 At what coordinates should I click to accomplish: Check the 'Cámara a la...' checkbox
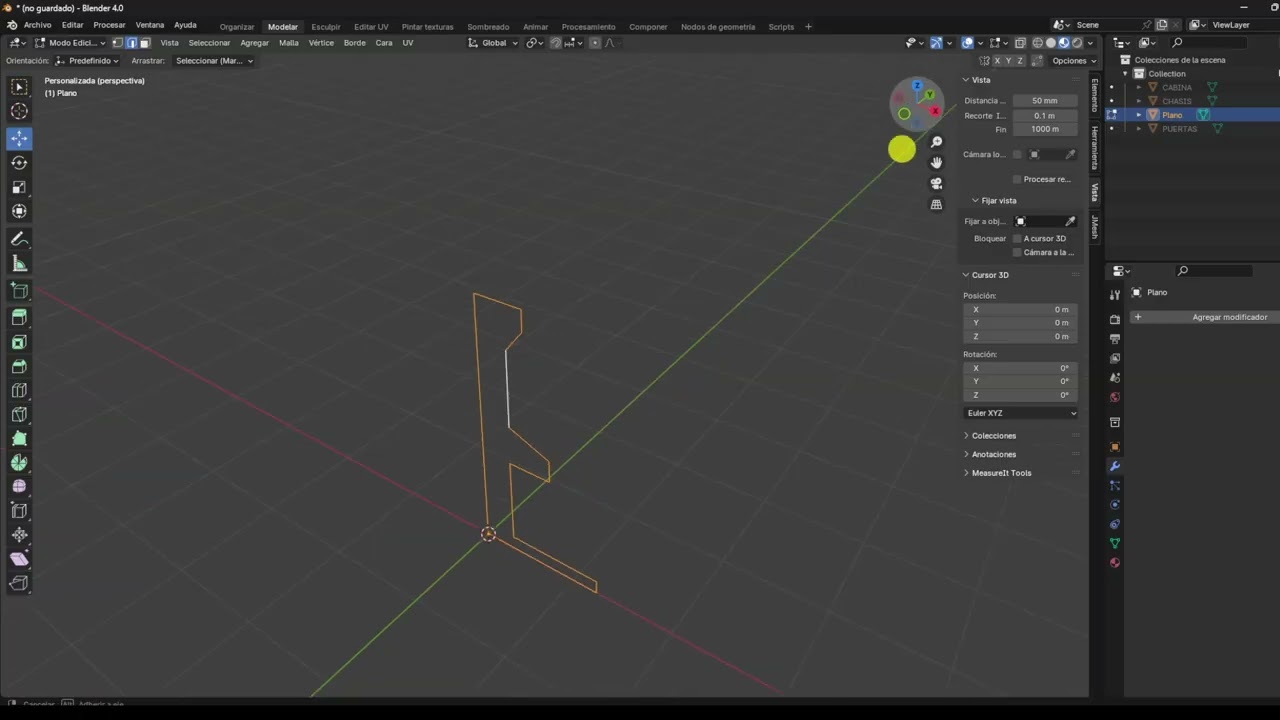(x=1017, y=253)
